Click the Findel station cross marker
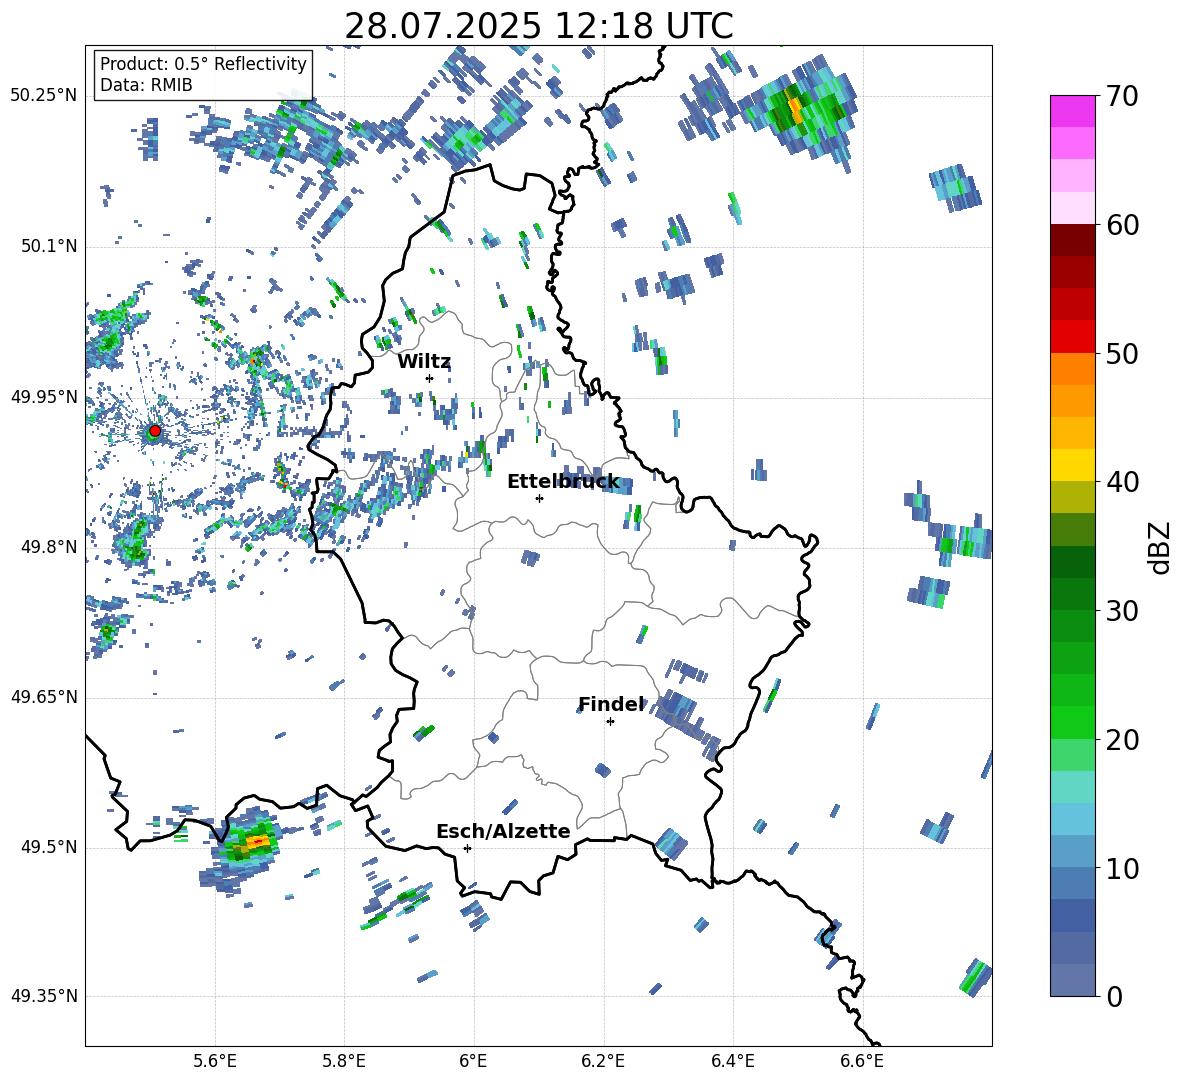 click(x=610, y=722)
